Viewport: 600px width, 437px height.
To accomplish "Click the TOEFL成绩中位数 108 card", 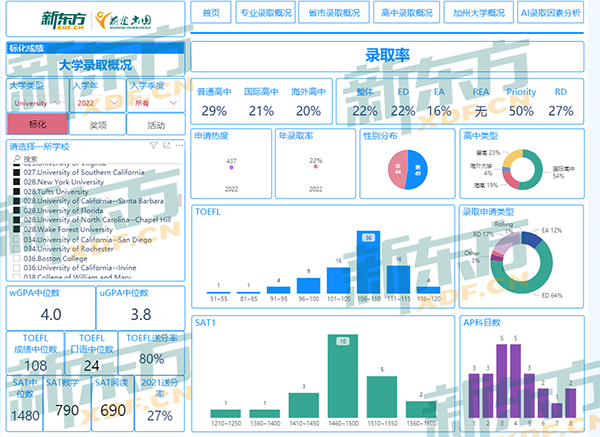I will tap(35, 353).
